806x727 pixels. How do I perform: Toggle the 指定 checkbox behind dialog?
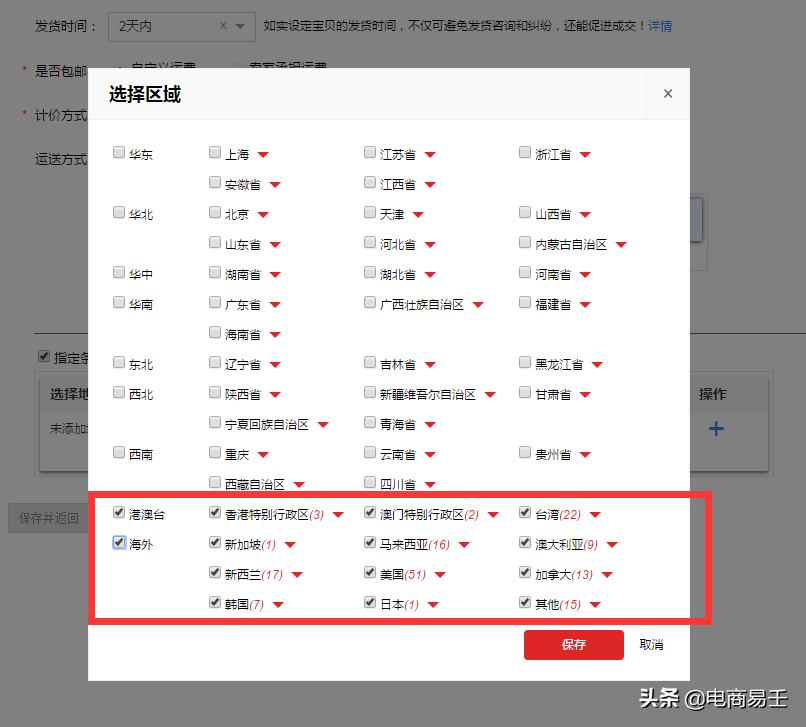(x=44, y=356)
